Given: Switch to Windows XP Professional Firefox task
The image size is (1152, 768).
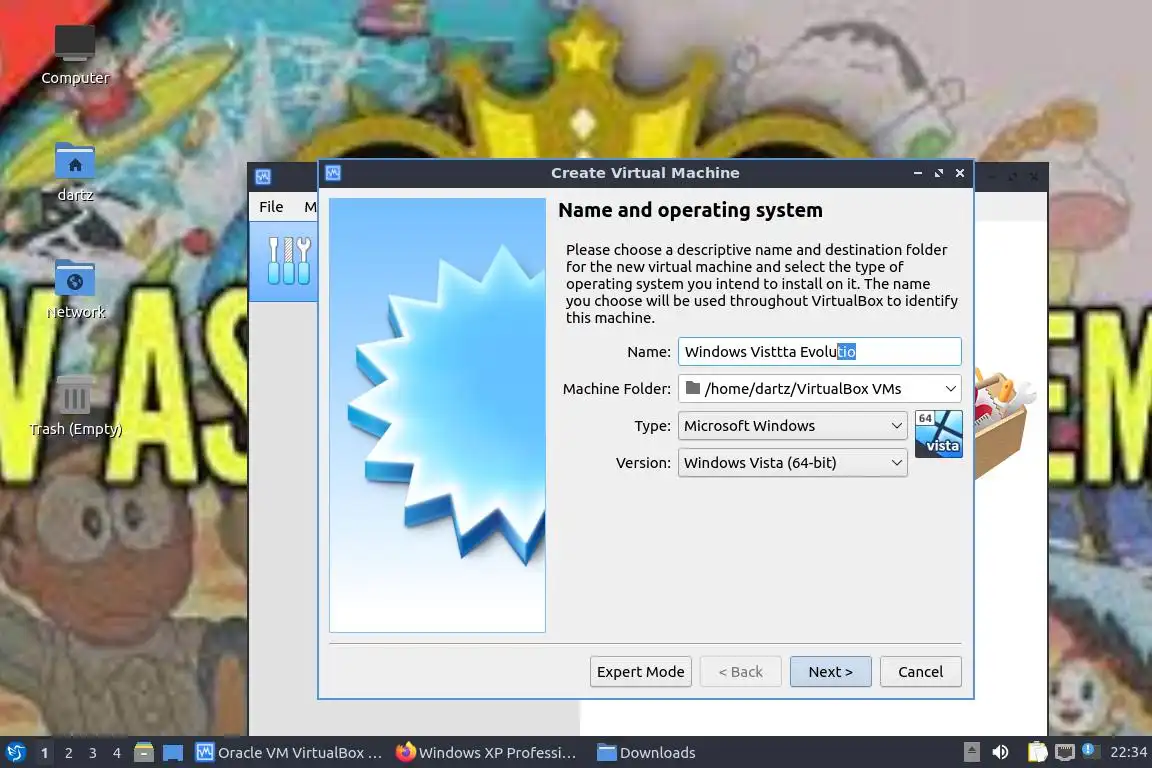Looking at the screenshot, I should pyautogui.click(x=486, y=753).
